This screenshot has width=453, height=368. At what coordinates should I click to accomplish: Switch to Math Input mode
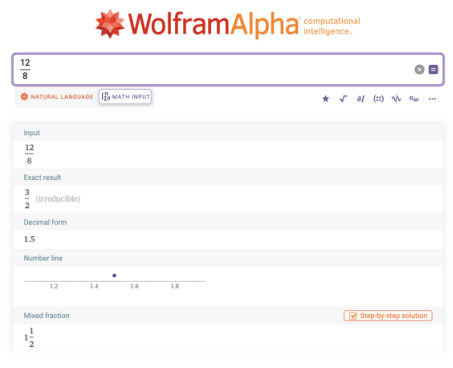[x=125, y=97]
